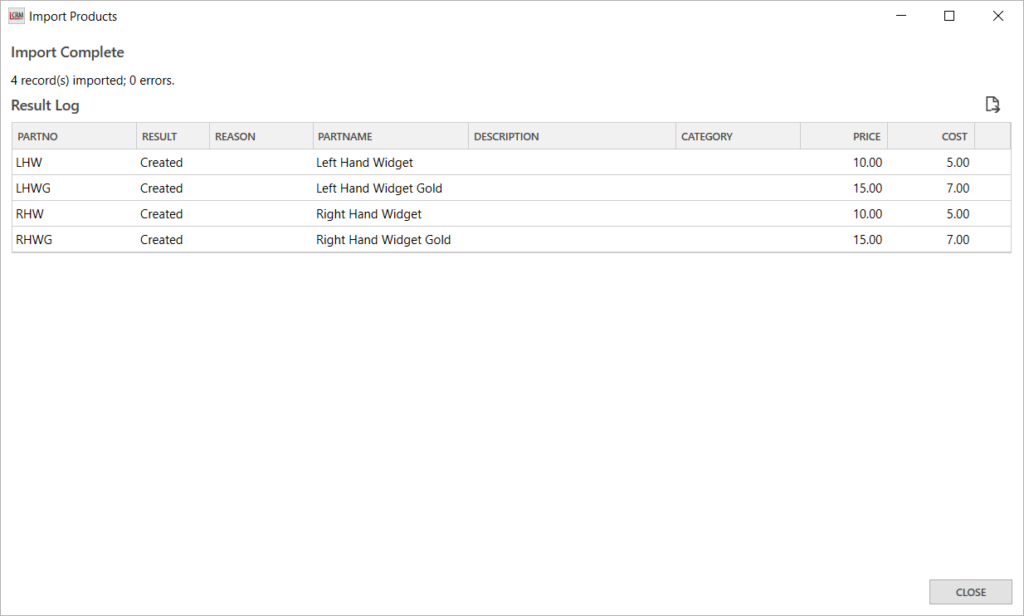Image resolution: width=1024 pixels, height=616 pixels.
Task: Maximize the Import Products window
Action: [949, 16]
